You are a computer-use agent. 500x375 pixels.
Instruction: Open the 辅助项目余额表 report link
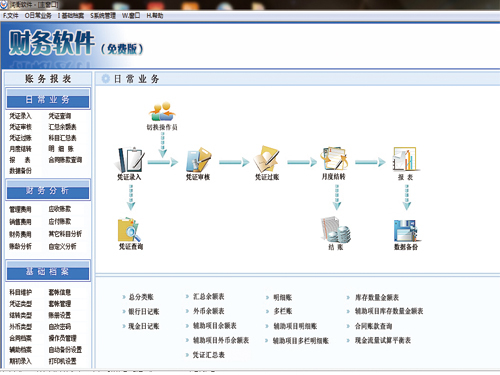pyautogui.click(x=215, y=326)
